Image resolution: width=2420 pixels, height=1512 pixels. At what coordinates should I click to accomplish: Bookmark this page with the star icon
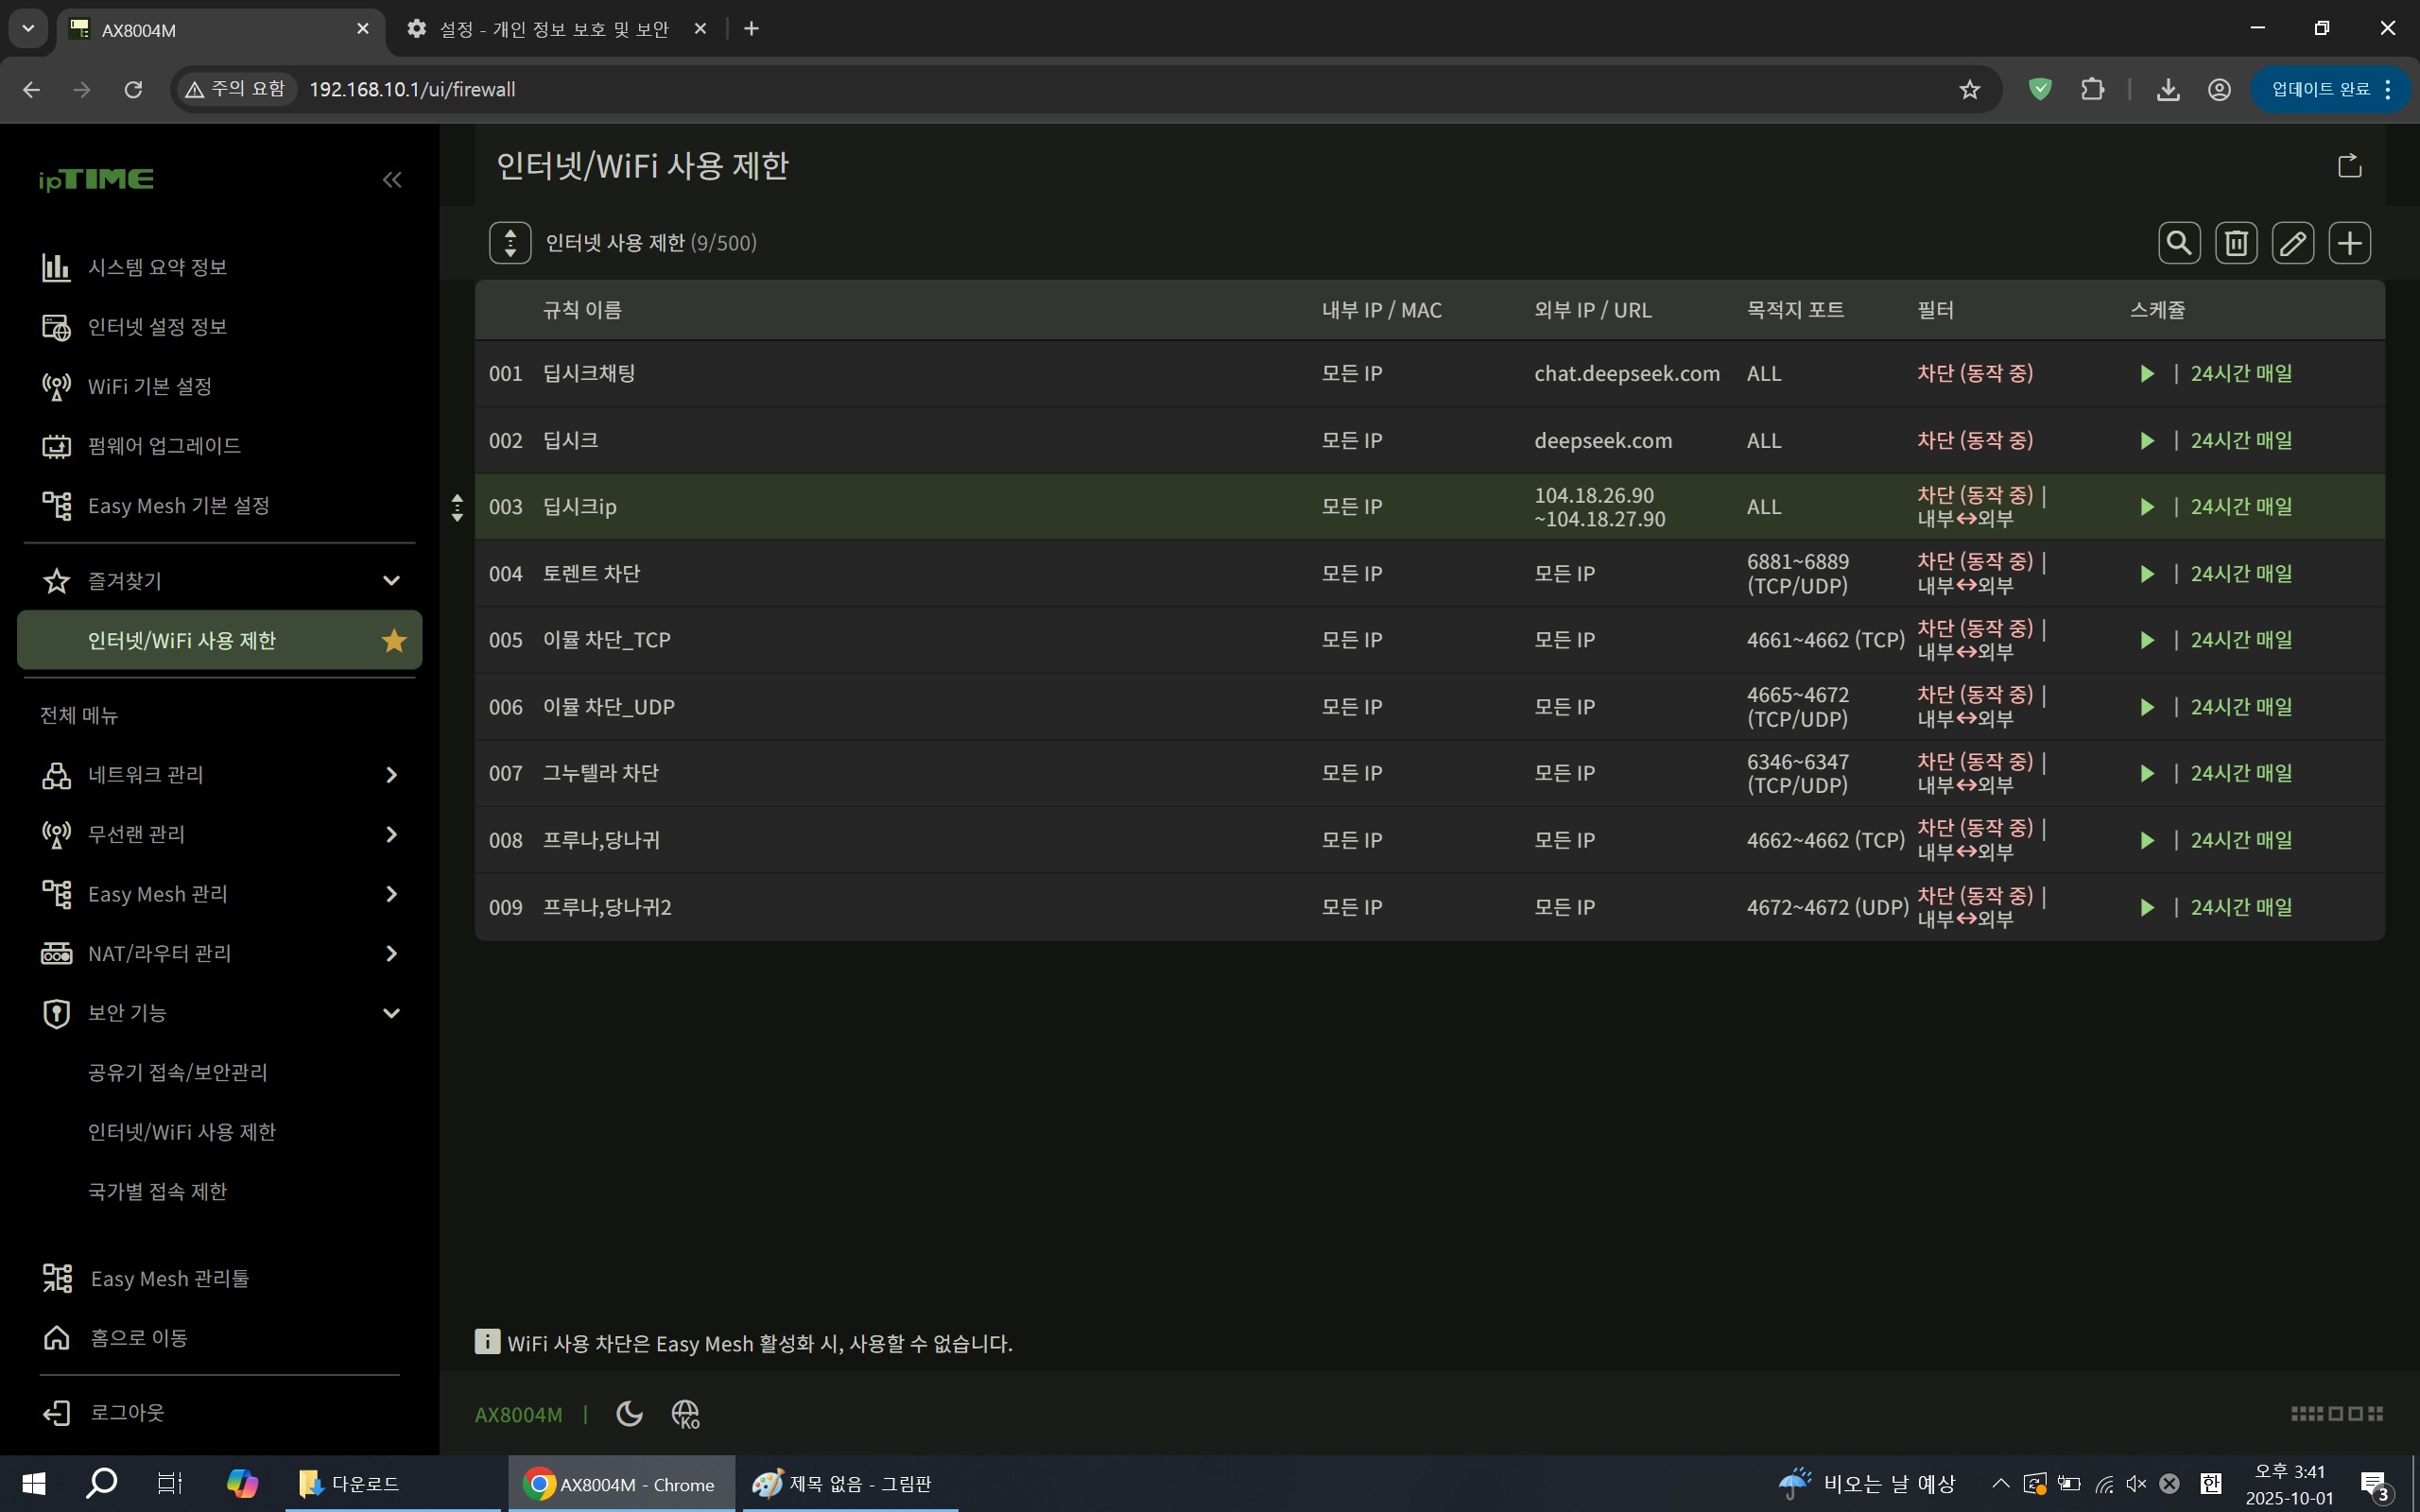click(x=1969, y=90)
